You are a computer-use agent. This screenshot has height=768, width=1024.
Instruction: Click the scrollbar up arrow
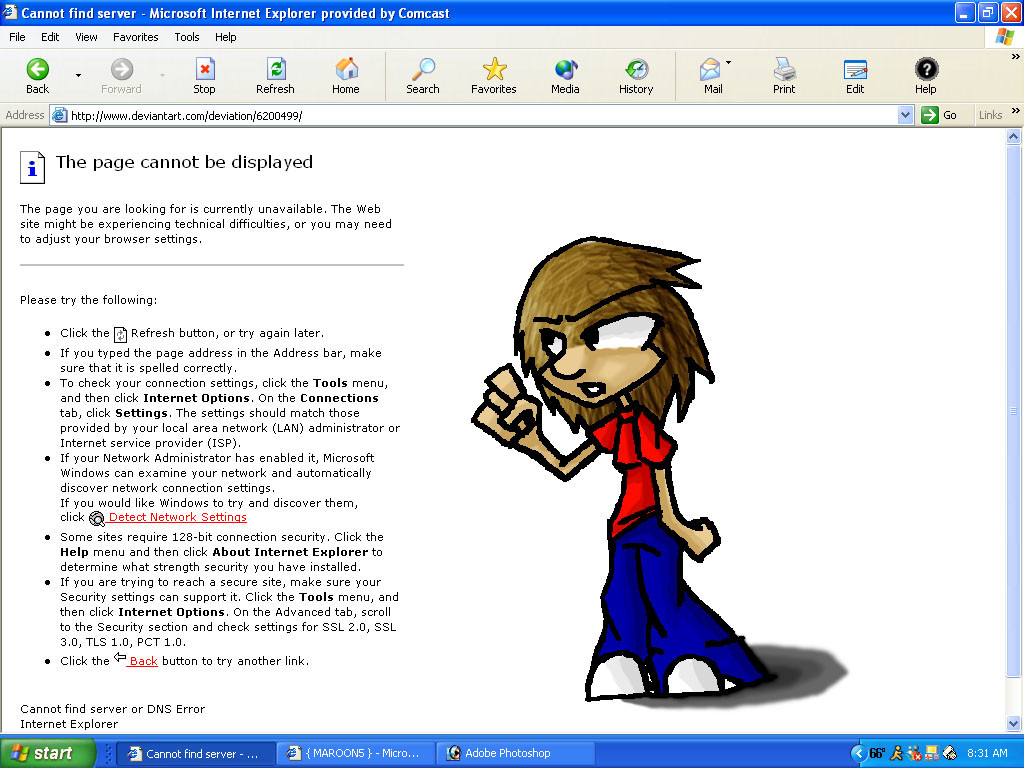click(x=1014, y=136)
